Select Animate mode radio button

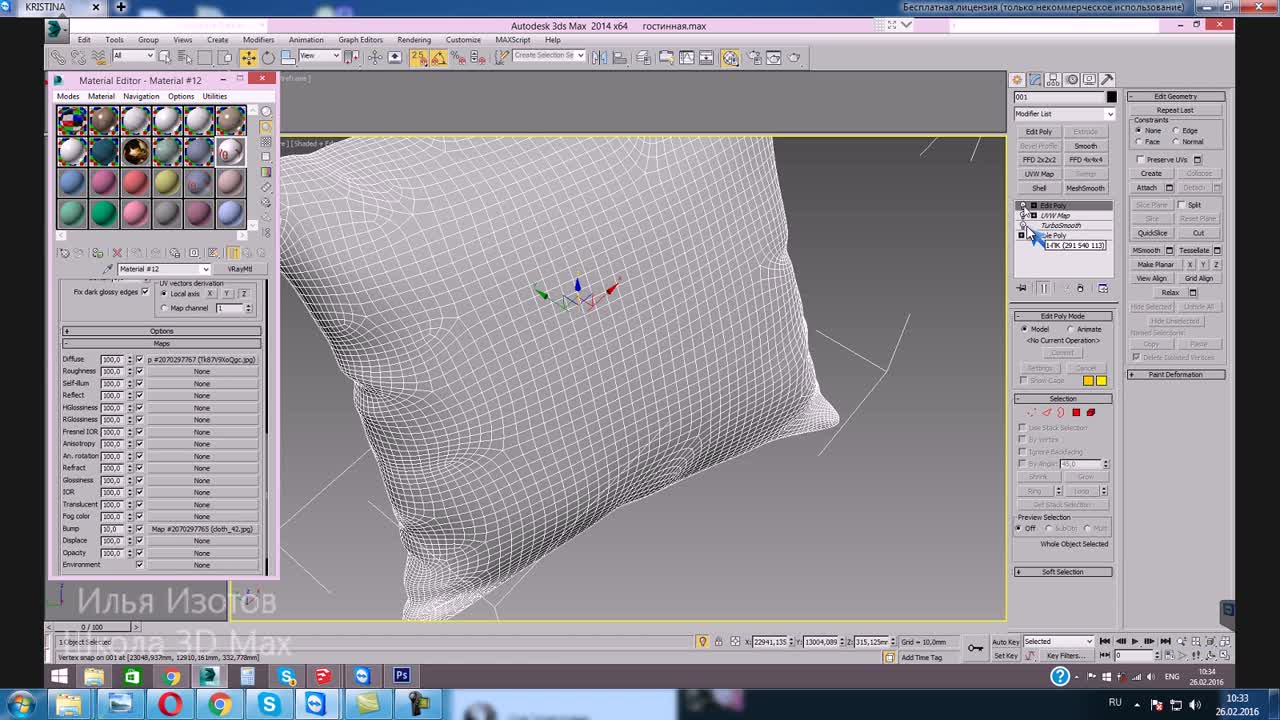tap(1071, 329)
